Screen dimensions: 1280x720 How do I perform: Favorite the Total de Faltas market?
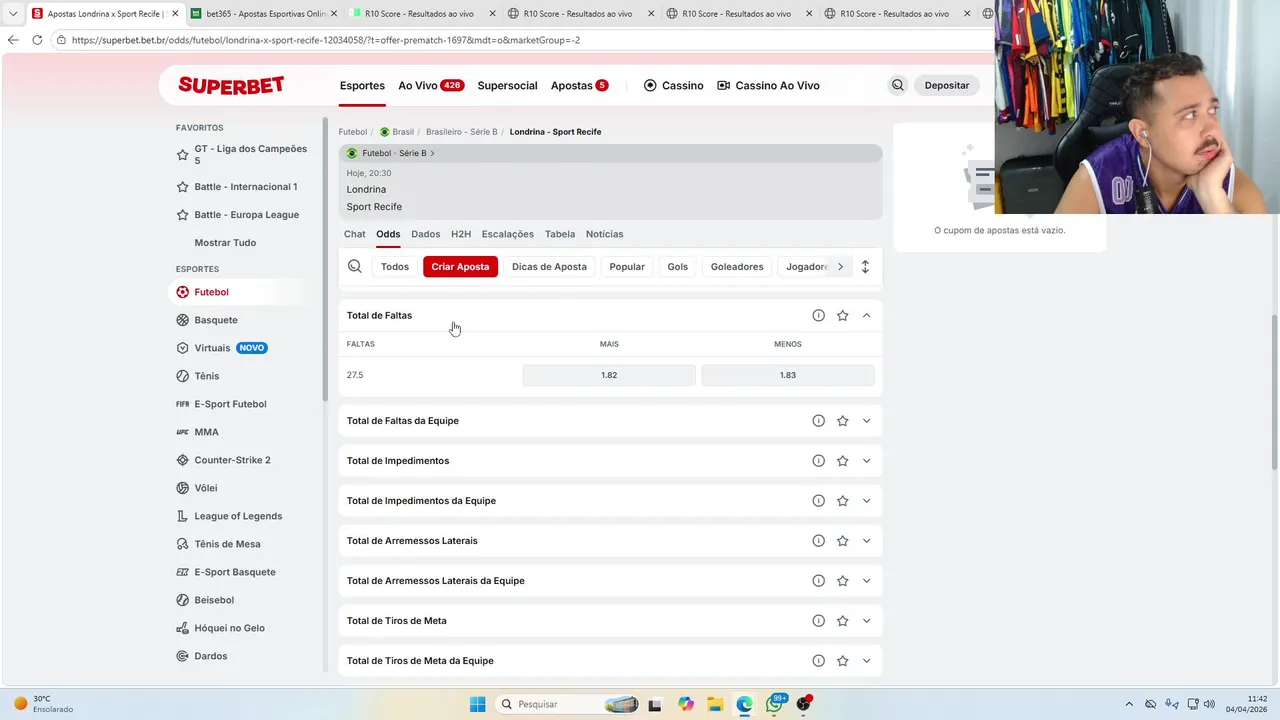[842, 315]
